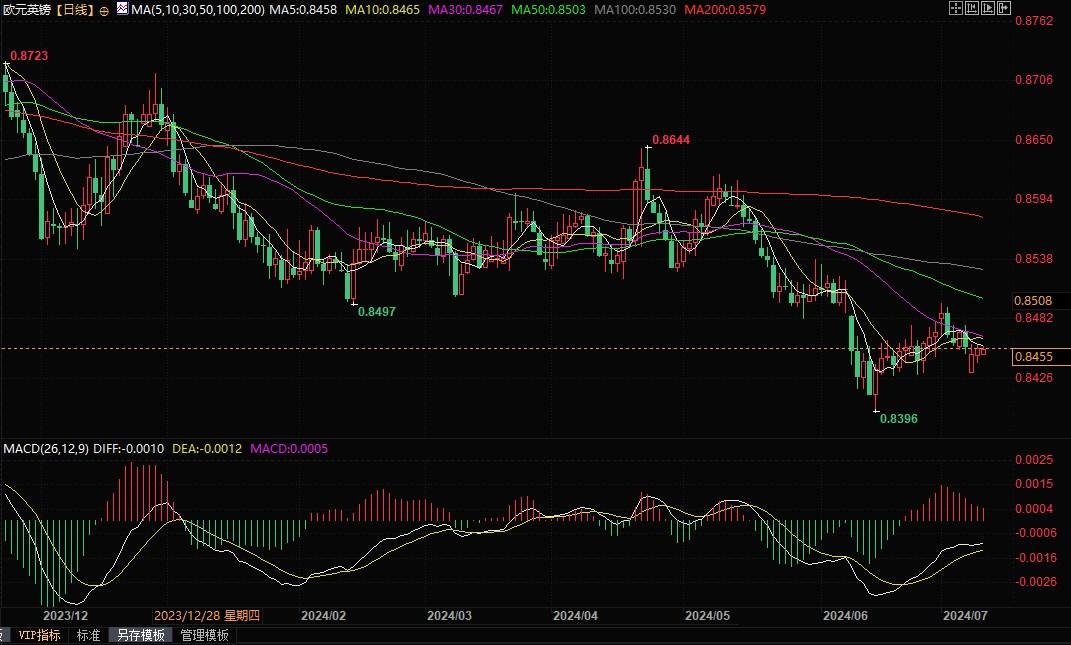Click the MACD:0.0005 readout
This screenshot has height=645, width=1071.
(289, 449)
